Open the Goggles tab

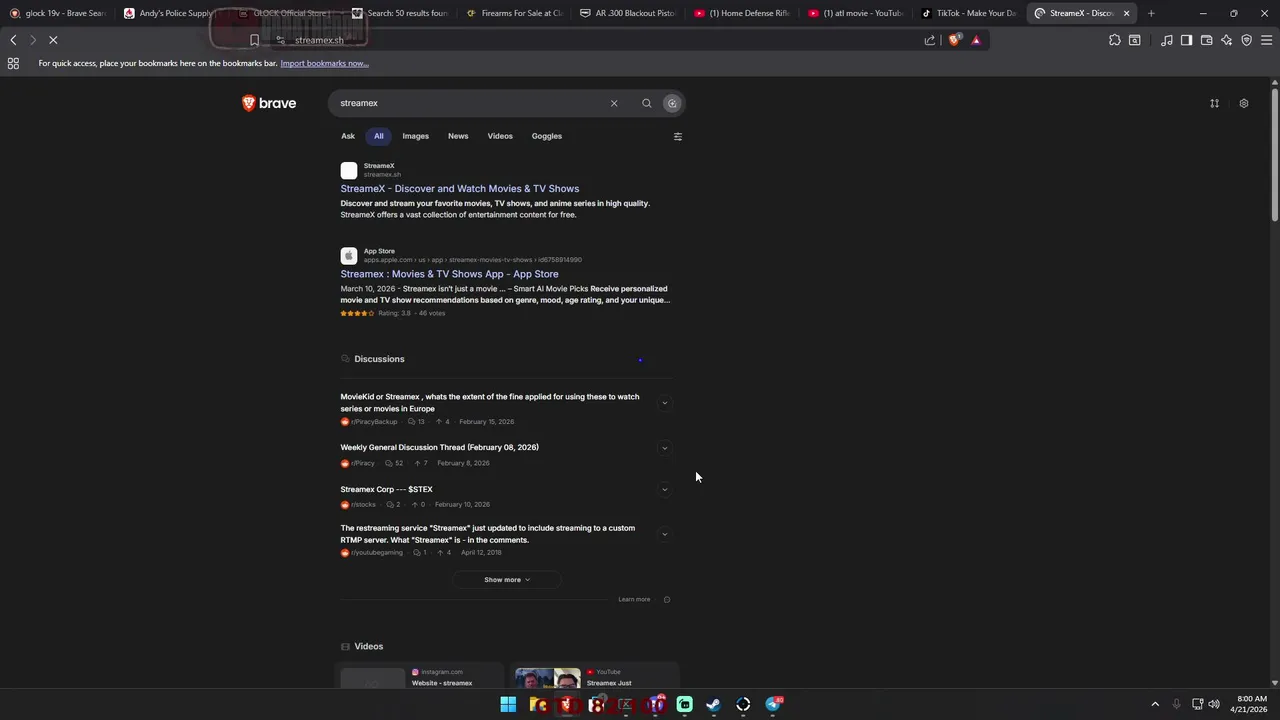tap(547, 136)
